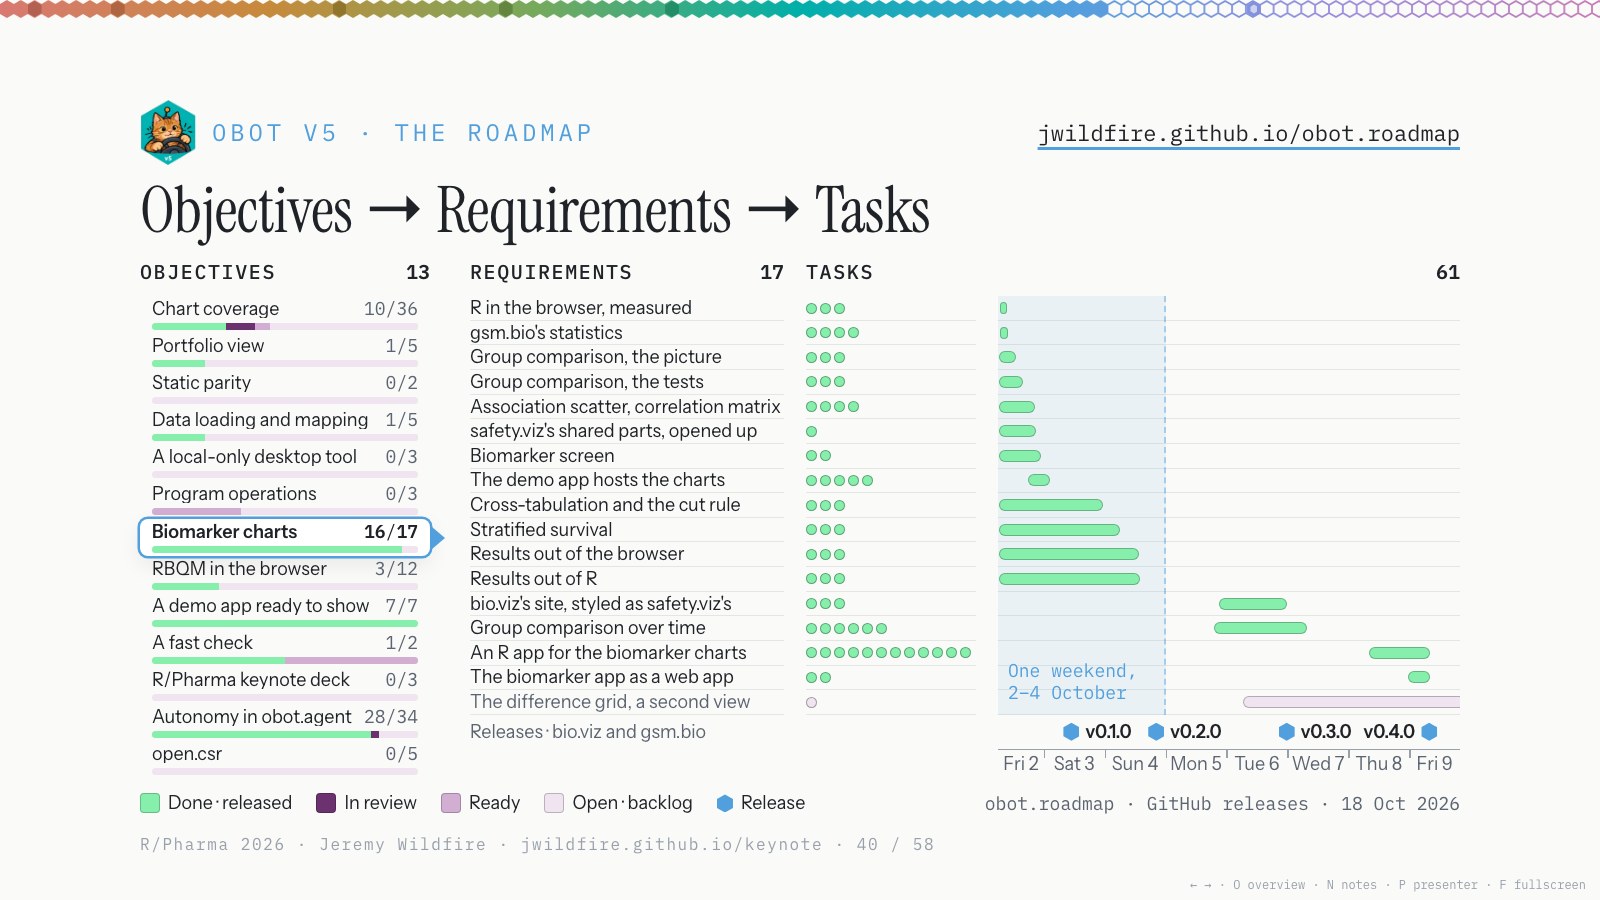
Task: Click An R app for the biomarker charts
Action: tap(627, 652)
